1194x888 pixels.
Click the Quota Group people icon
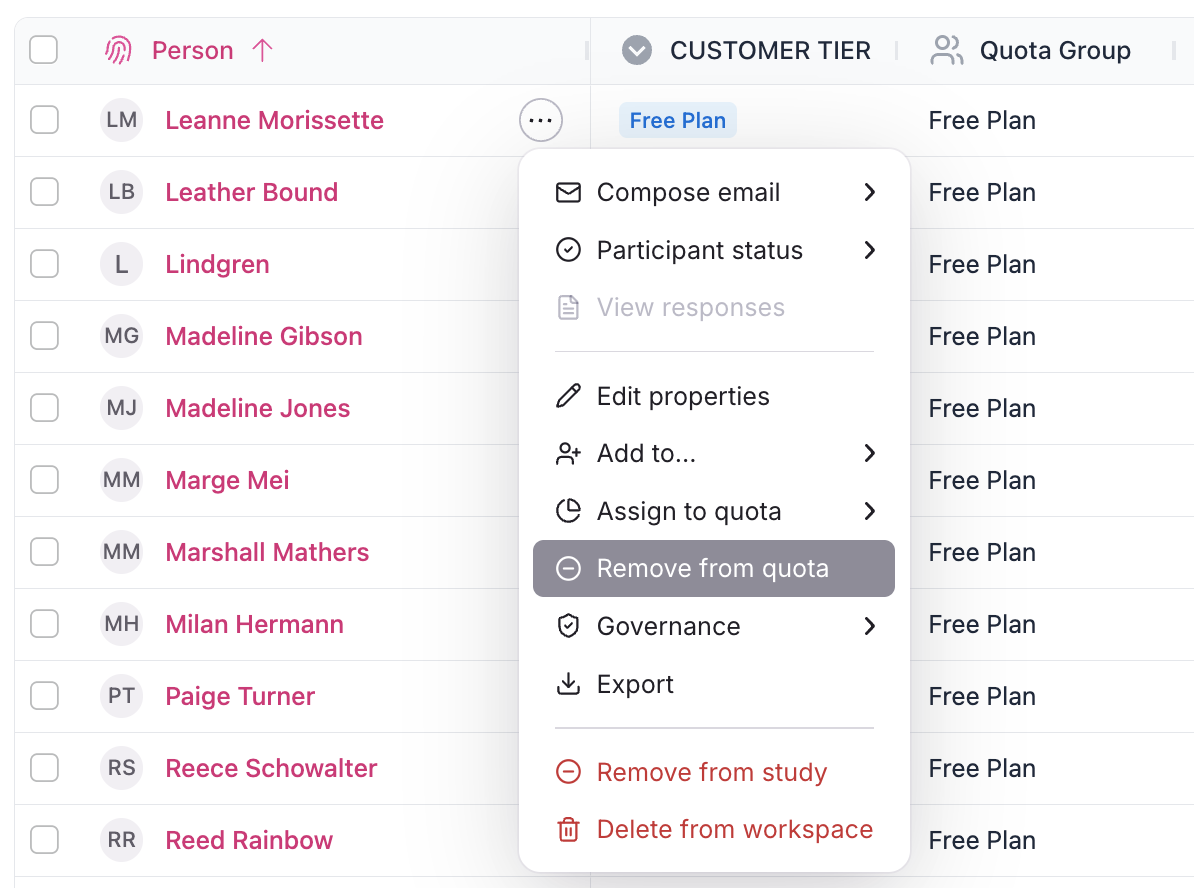(x=946, y=50)
